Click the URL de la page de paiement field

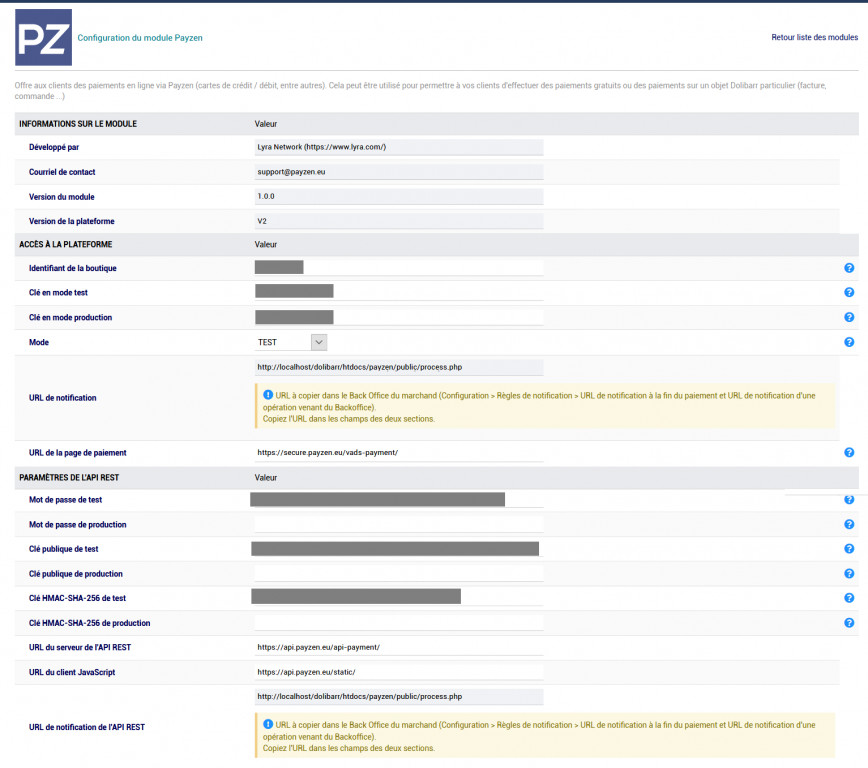coord(399,452)
